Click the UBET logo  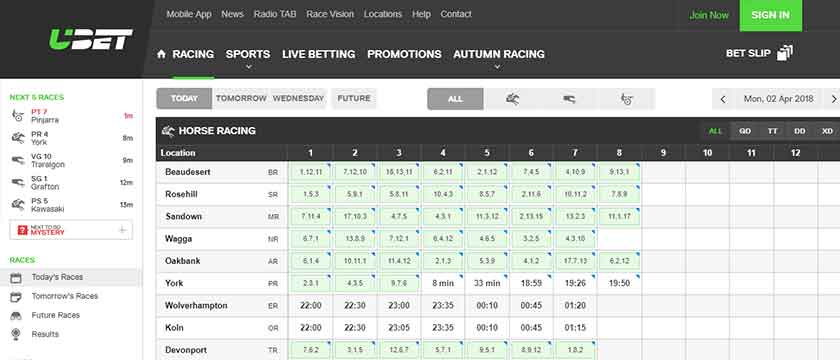click(x=91, y=39)
